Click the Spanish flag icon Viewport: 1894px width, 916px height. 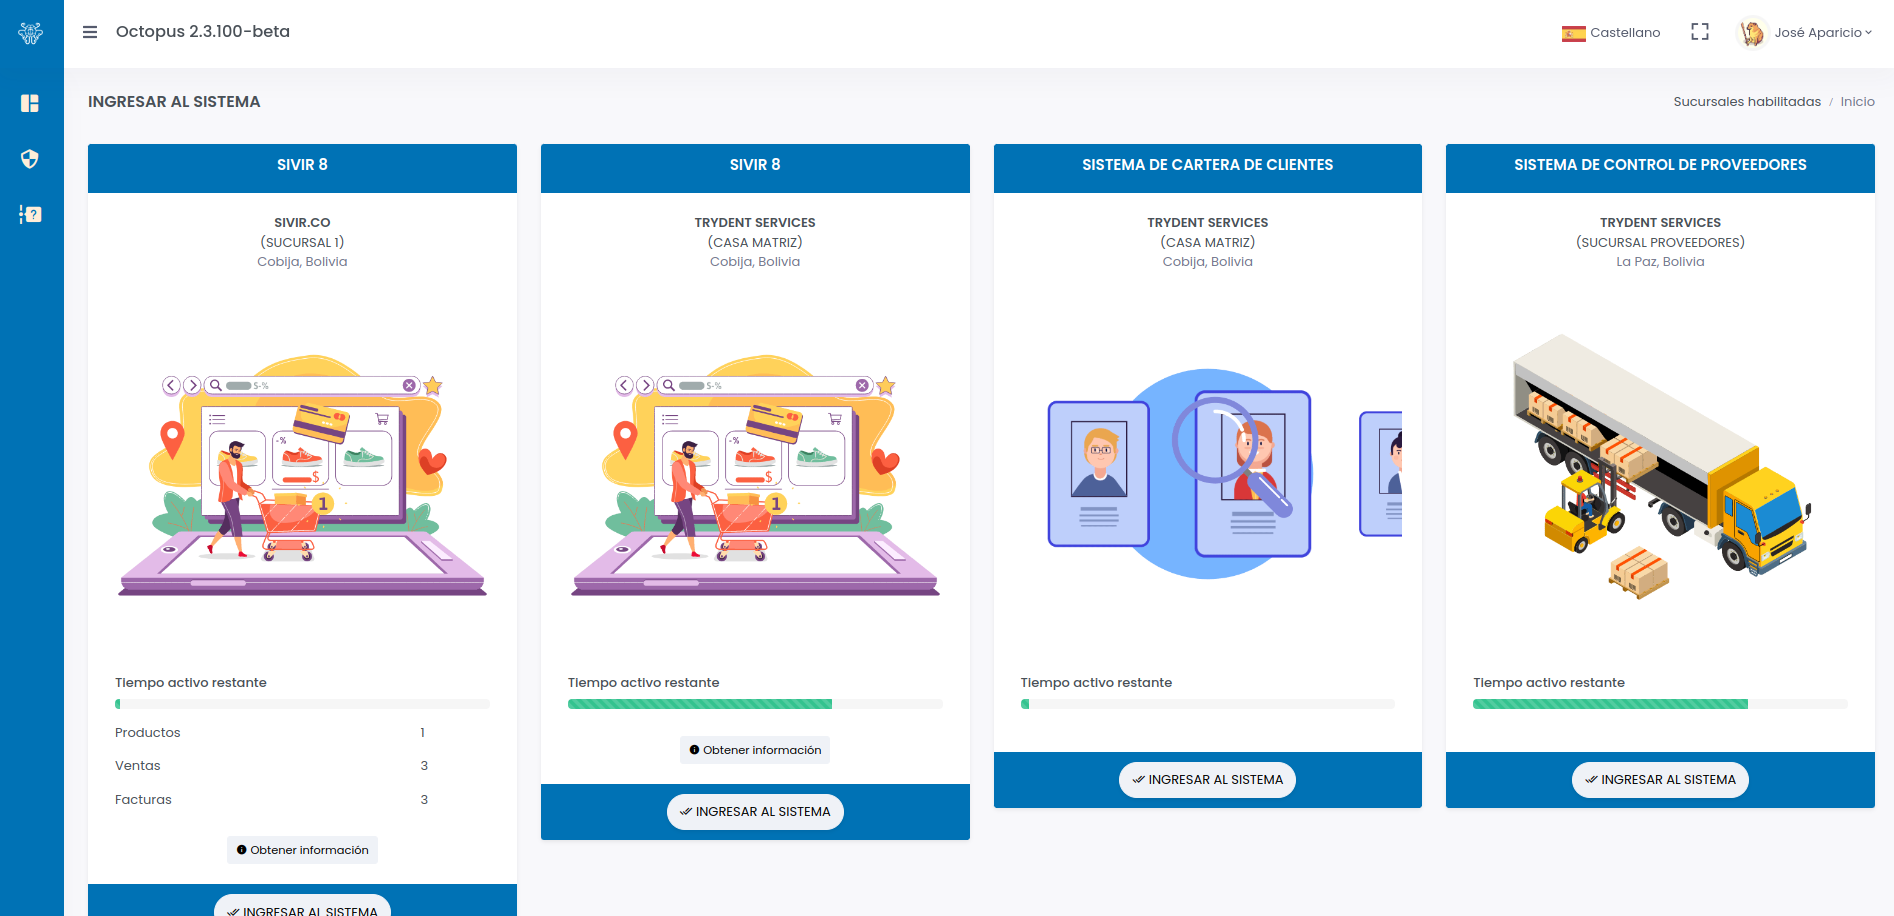pyautogui.click(x=1573, y=33)
